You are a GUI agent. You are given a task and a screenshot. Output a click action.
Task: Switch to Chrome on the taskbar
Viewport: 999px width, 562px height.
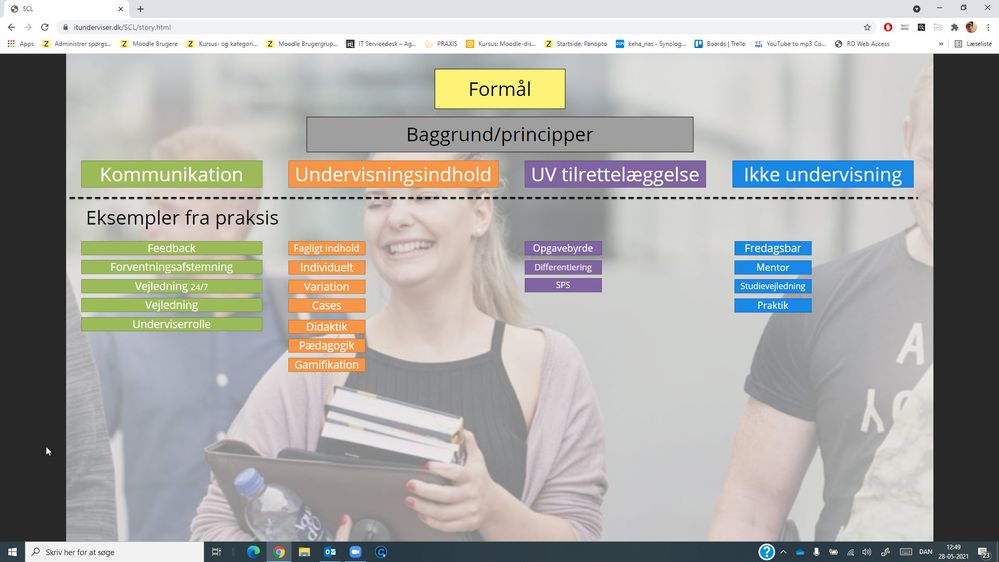[x=279, y=552]
